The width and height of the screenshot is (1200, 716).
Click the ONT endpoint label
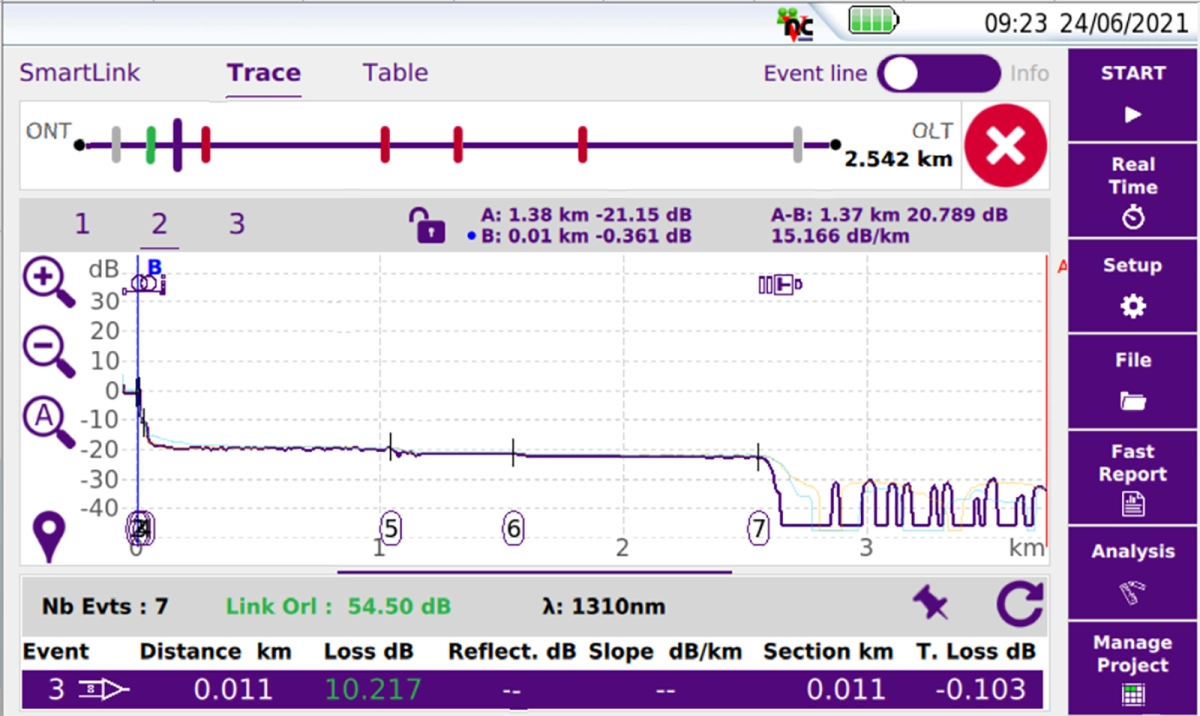(x=48, y=132)
